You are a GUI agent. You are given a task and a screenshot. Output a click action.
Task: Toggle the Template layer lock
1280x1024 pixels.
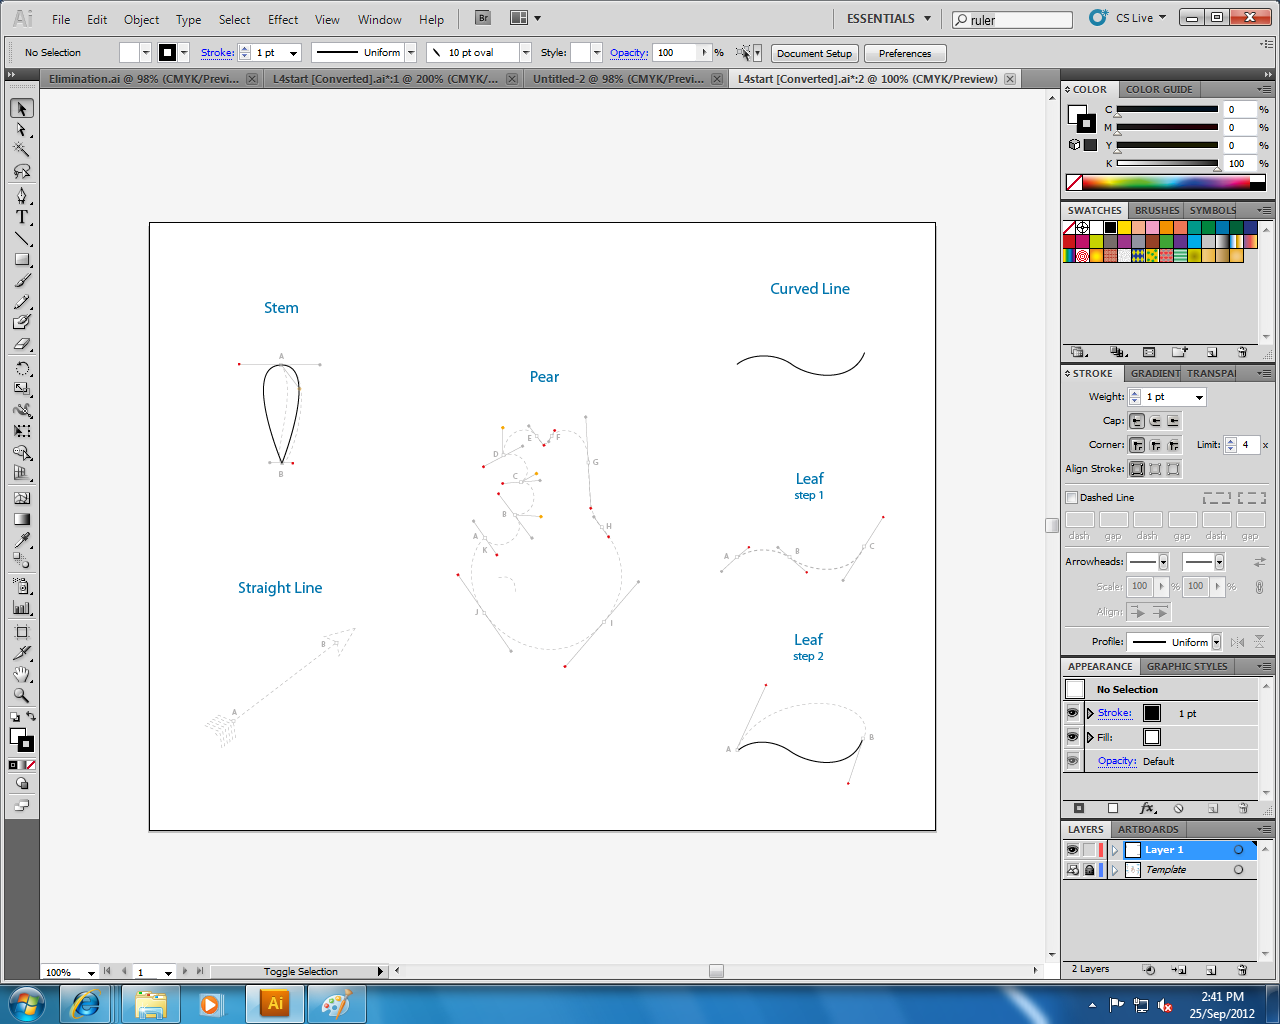click(1089, 870)
